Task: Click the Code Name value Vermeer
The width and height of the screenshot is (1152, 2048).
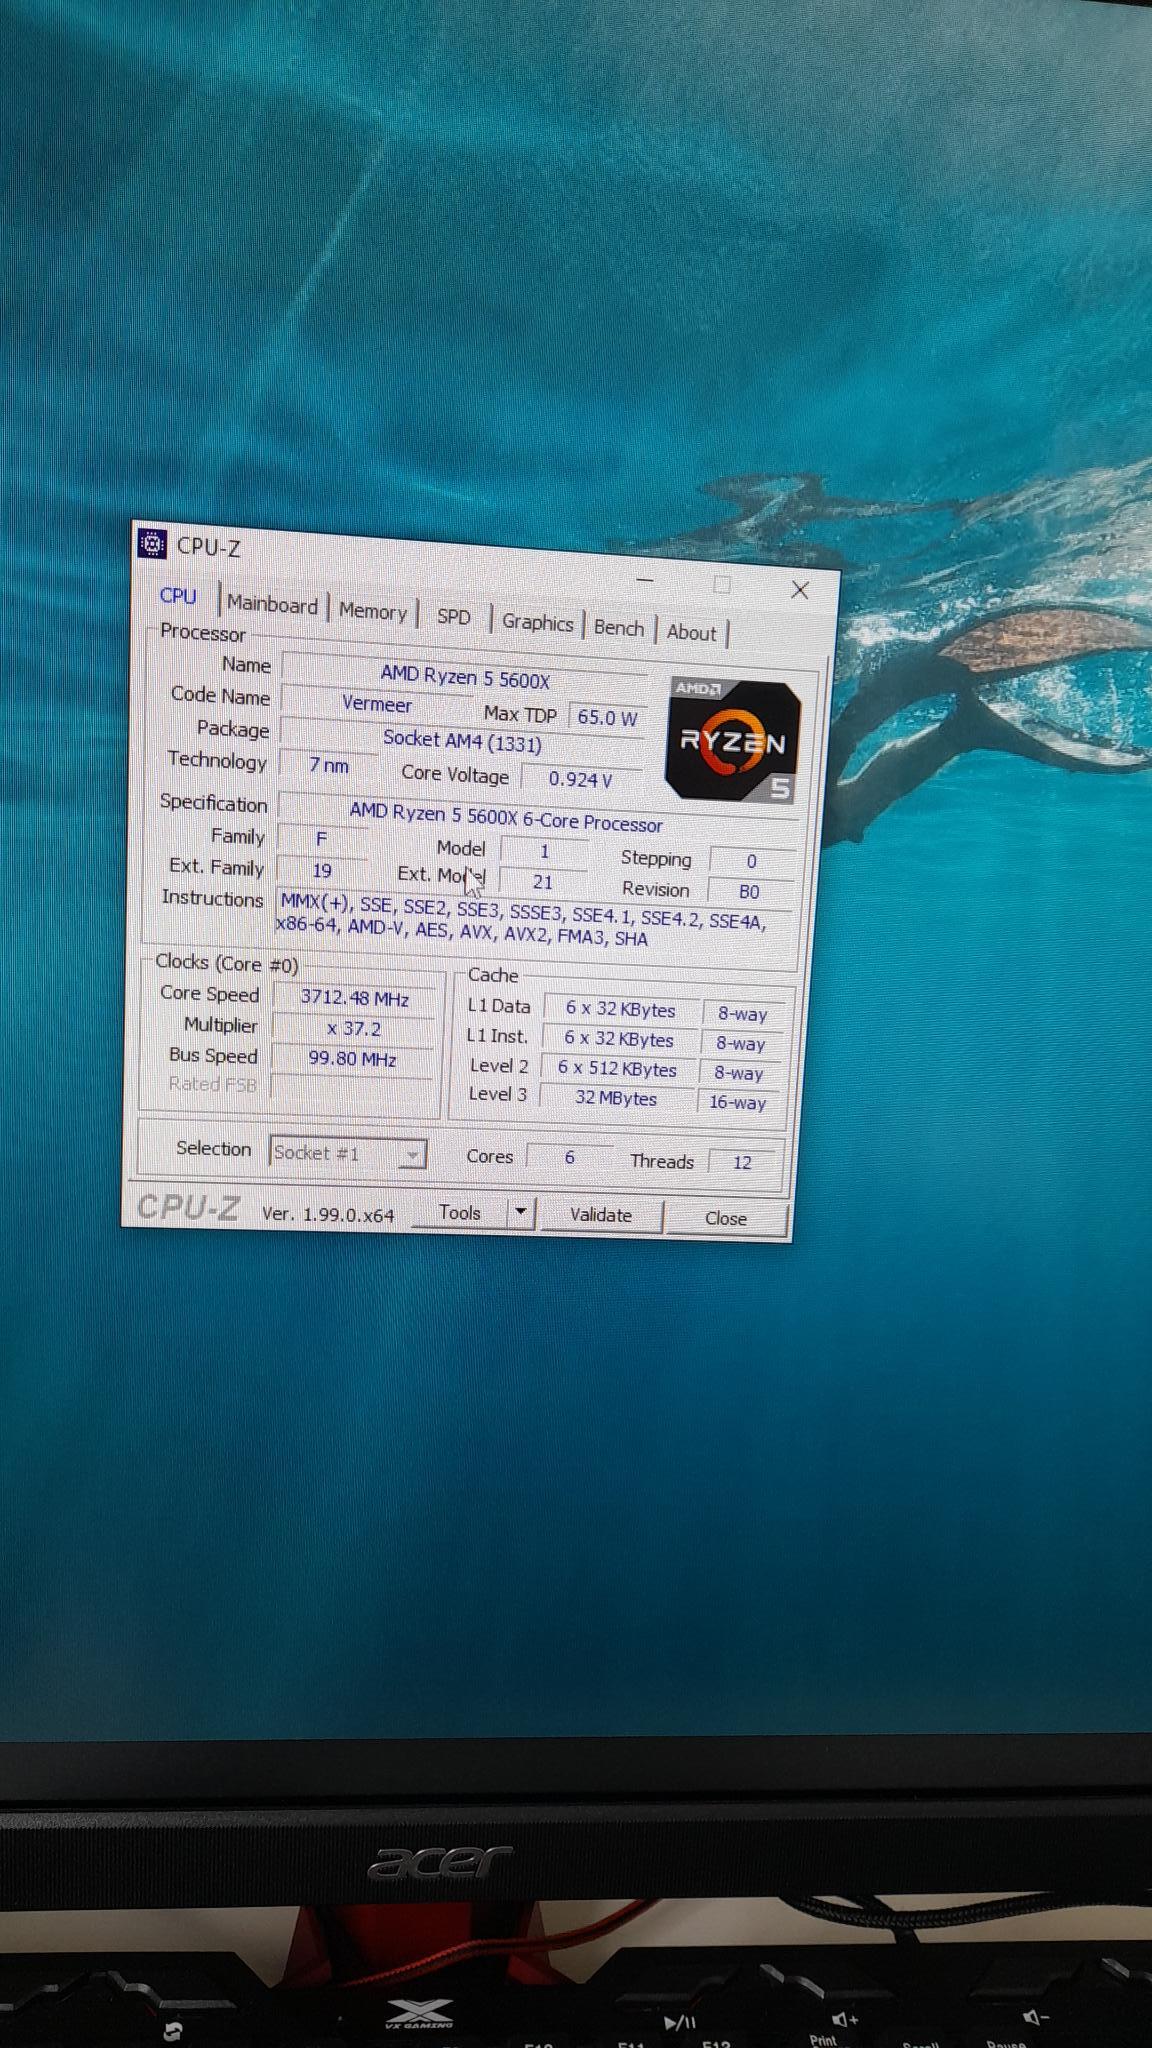Action: tap(377, 704)
